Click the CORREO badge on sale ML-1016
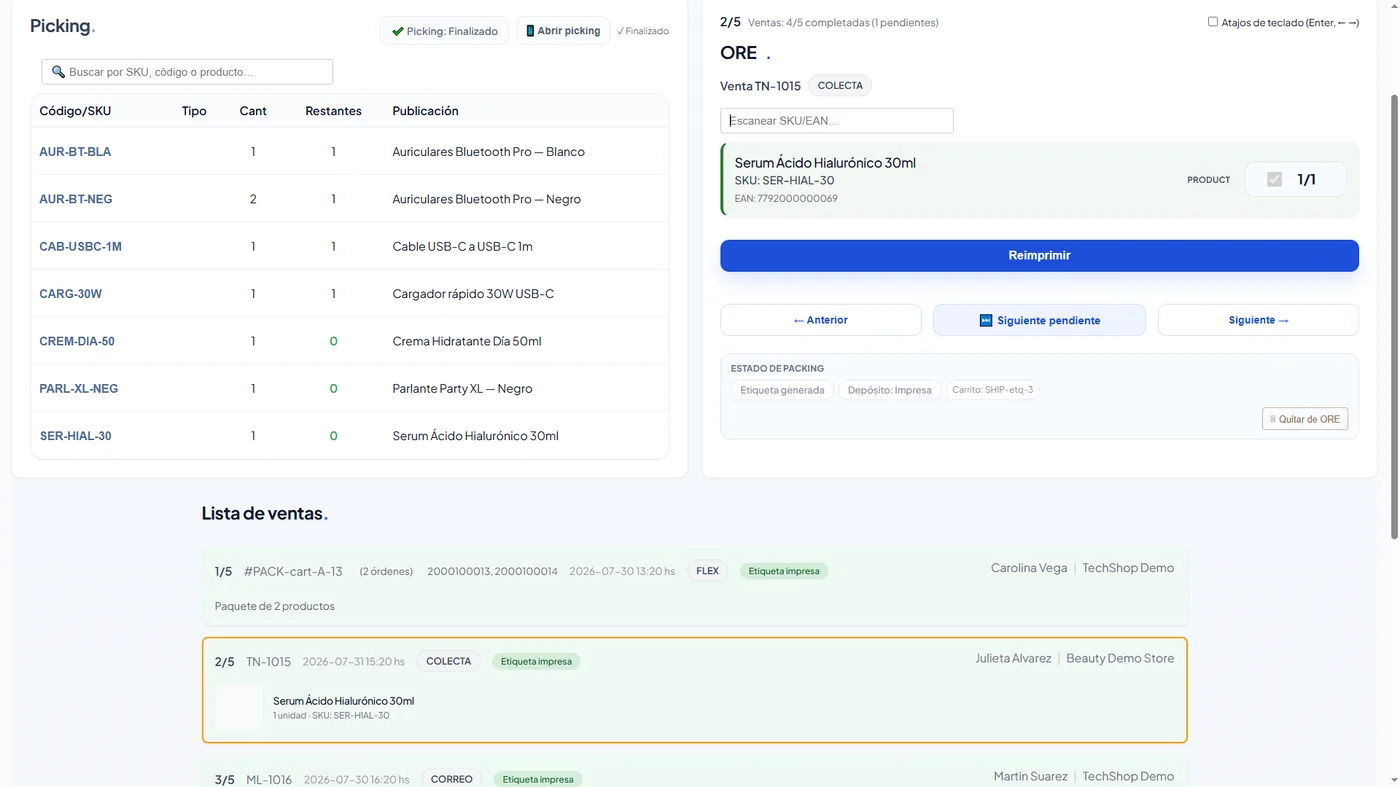This screenshot has height=787, width=1400. point(451,779)
